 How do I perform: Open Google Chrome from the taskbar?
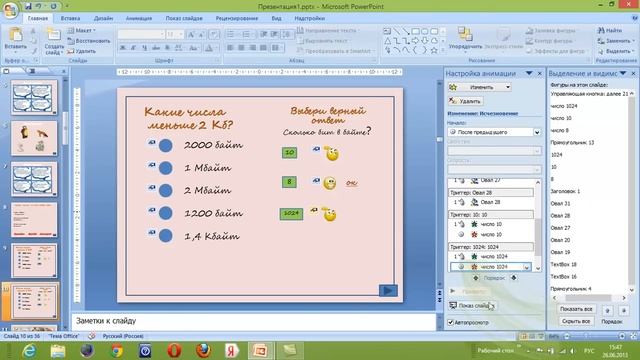pyautogui.click(x=117, y=351)
